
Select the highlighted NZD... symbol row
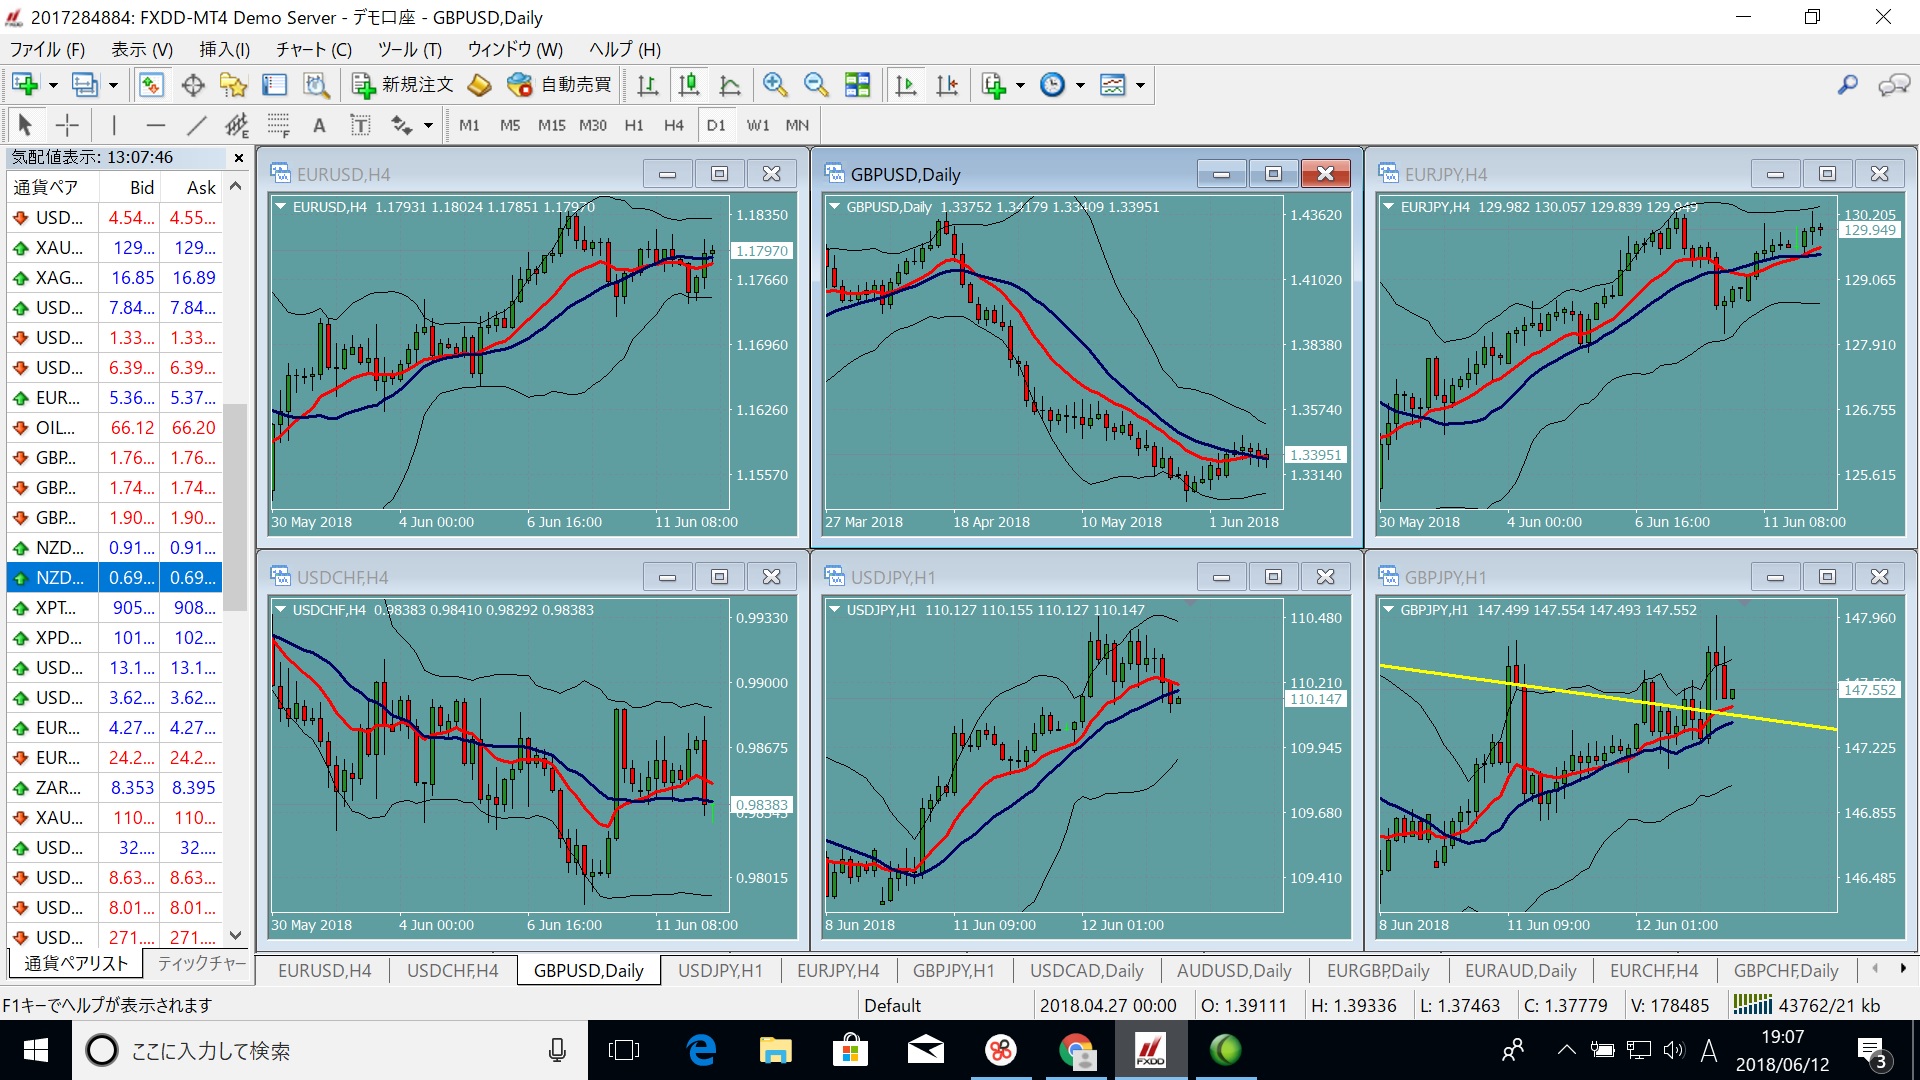point(114,578)
